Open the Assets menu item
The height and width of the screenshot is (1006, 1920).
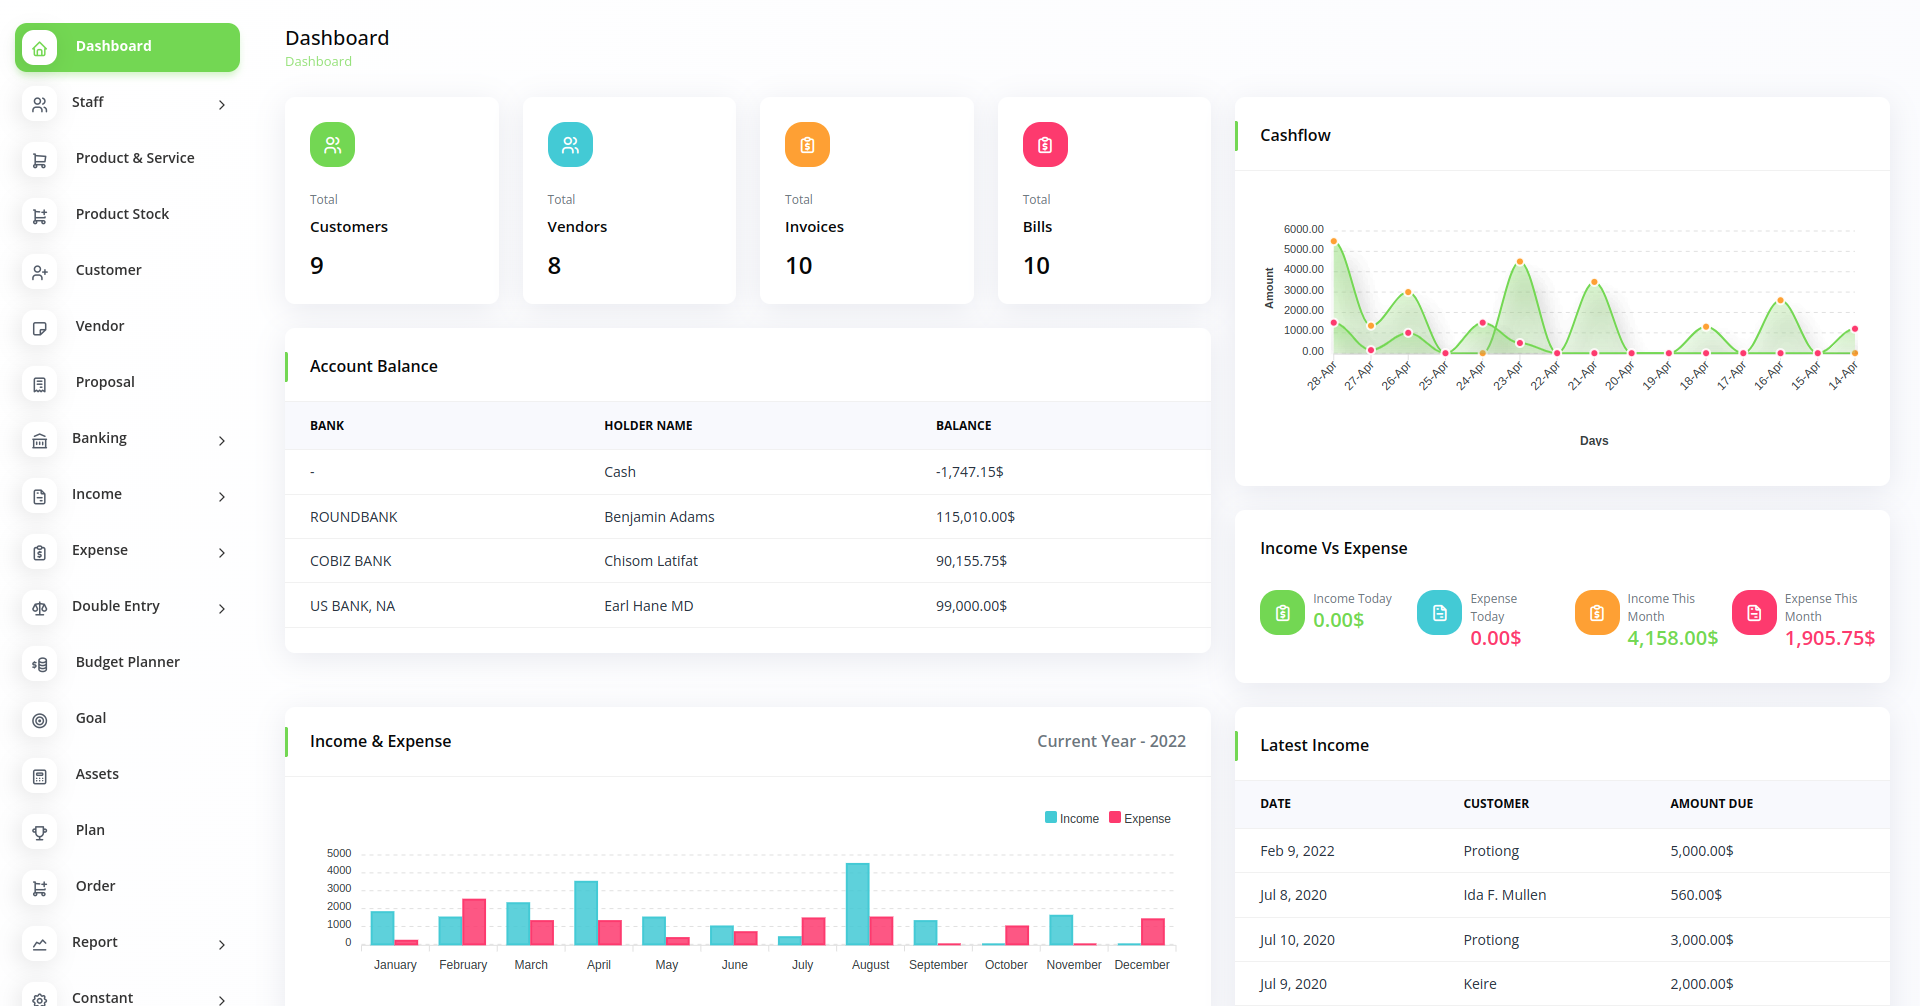(97, 774)
